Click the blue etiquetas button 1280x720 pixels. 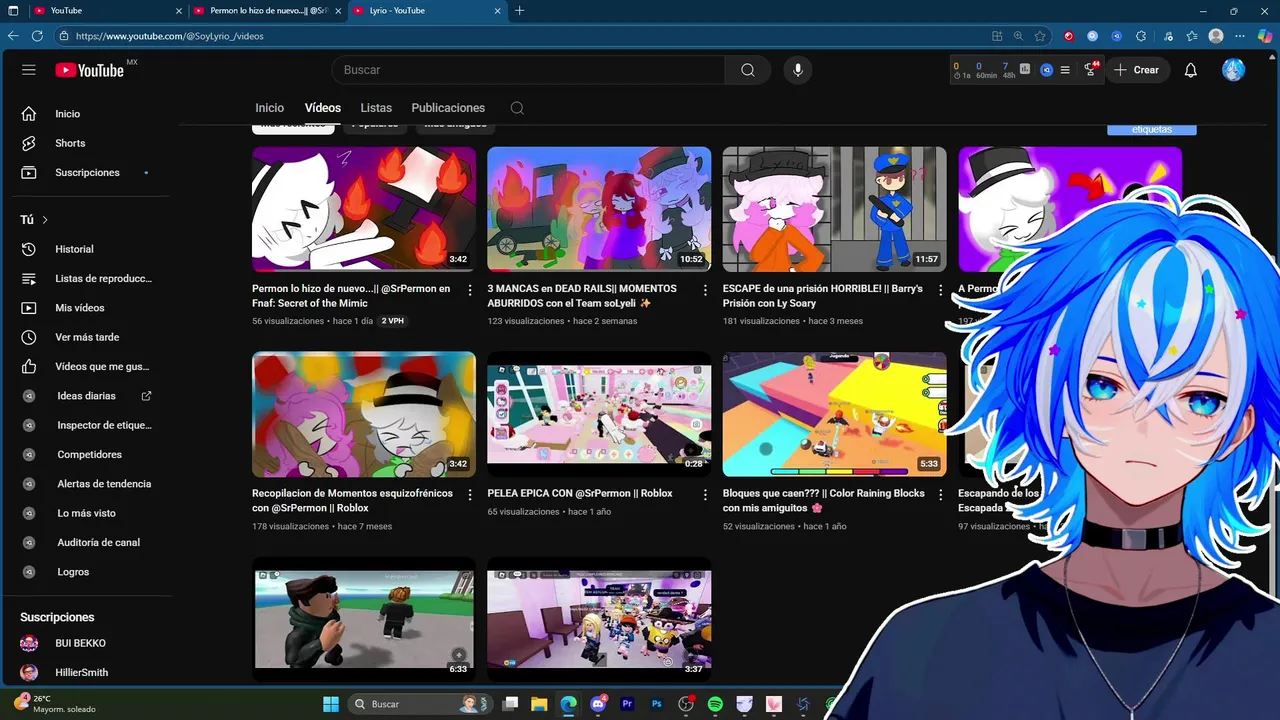1152,129
